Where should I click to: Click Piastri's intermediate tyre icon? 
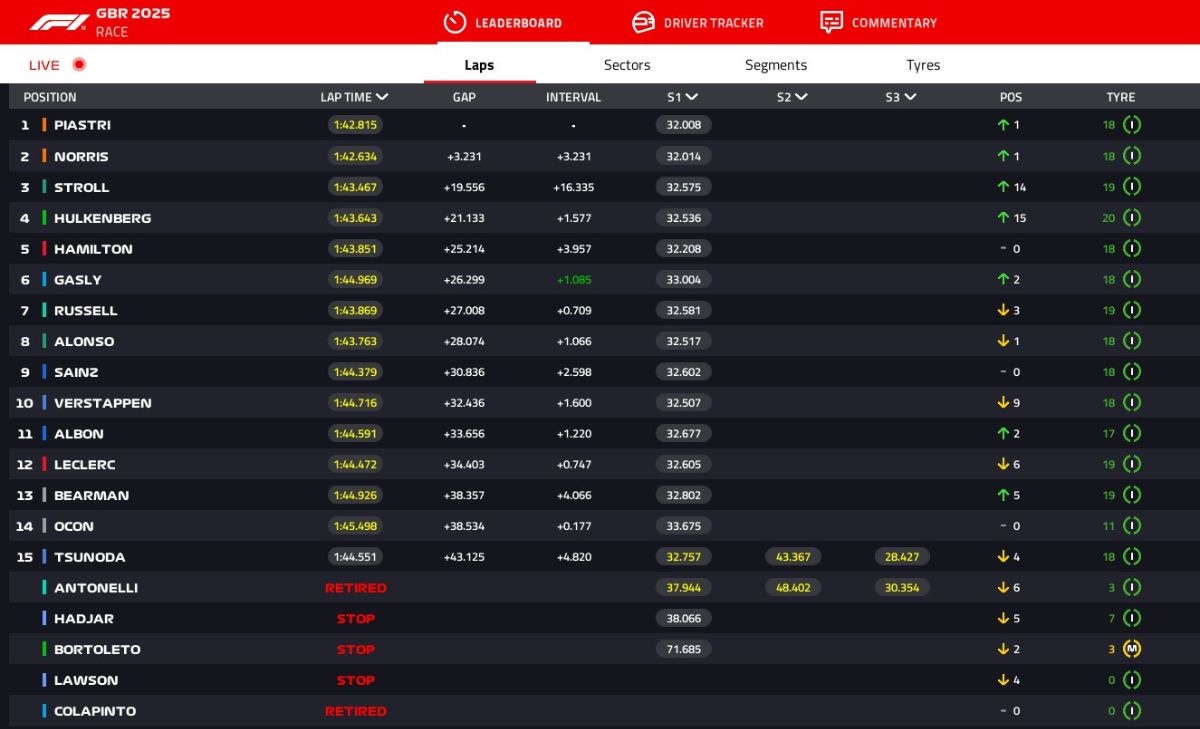coord(1132,125)
